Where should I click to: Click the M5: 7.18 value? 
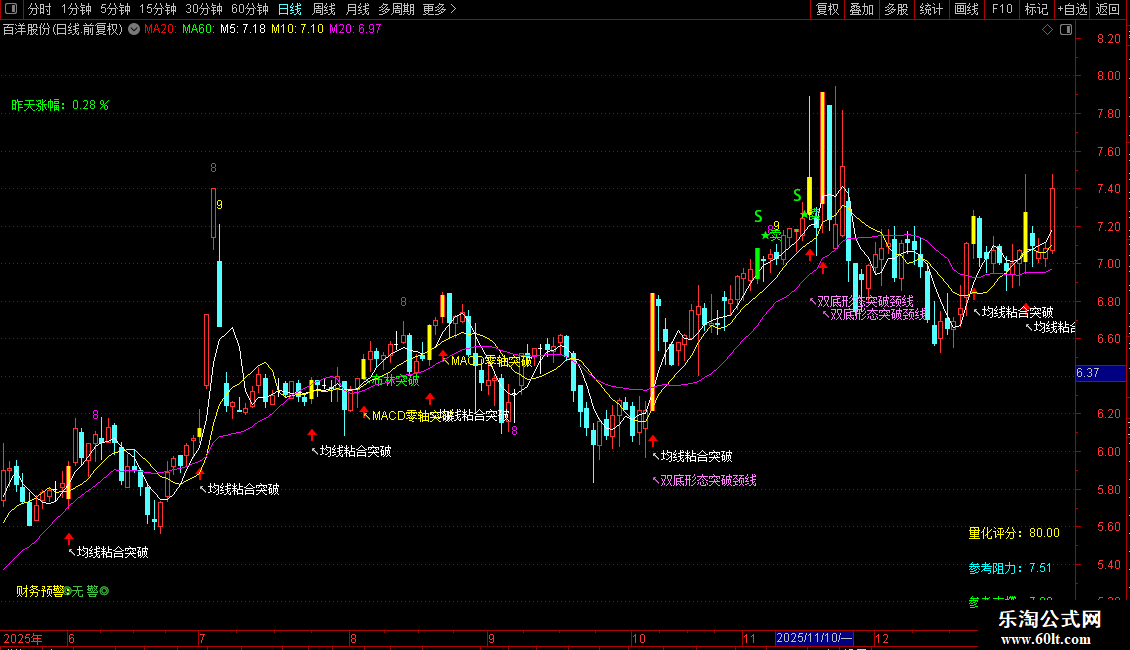[243, 30]
